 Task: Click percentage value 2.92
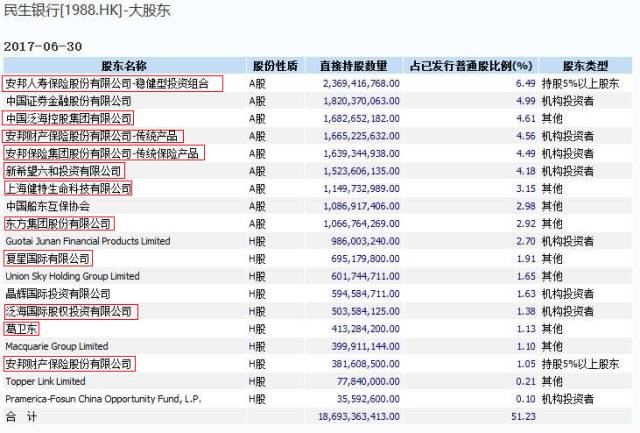tap(526, 224)
